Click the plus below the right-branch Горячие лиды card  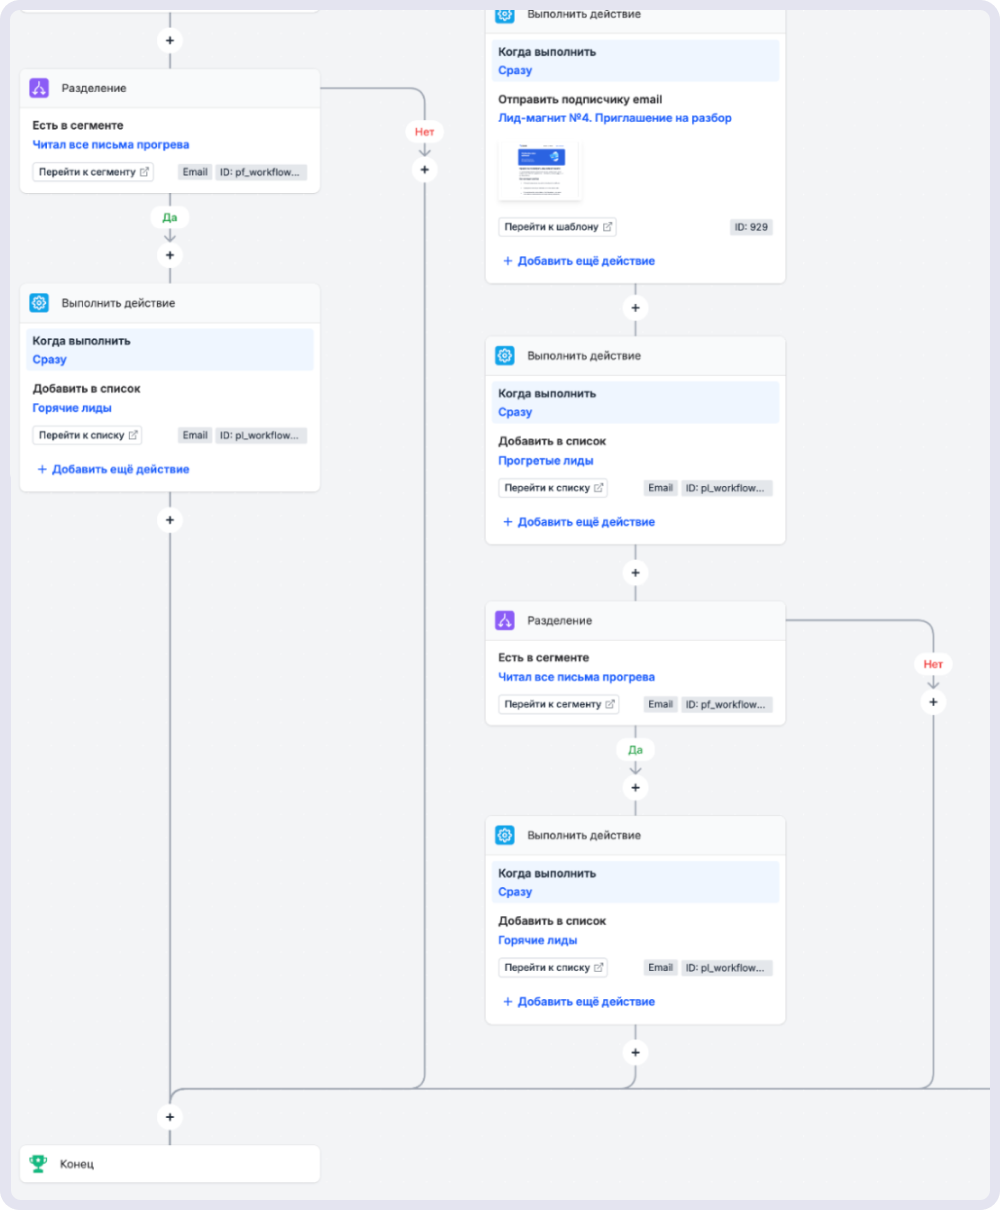tap(635, 1052)
